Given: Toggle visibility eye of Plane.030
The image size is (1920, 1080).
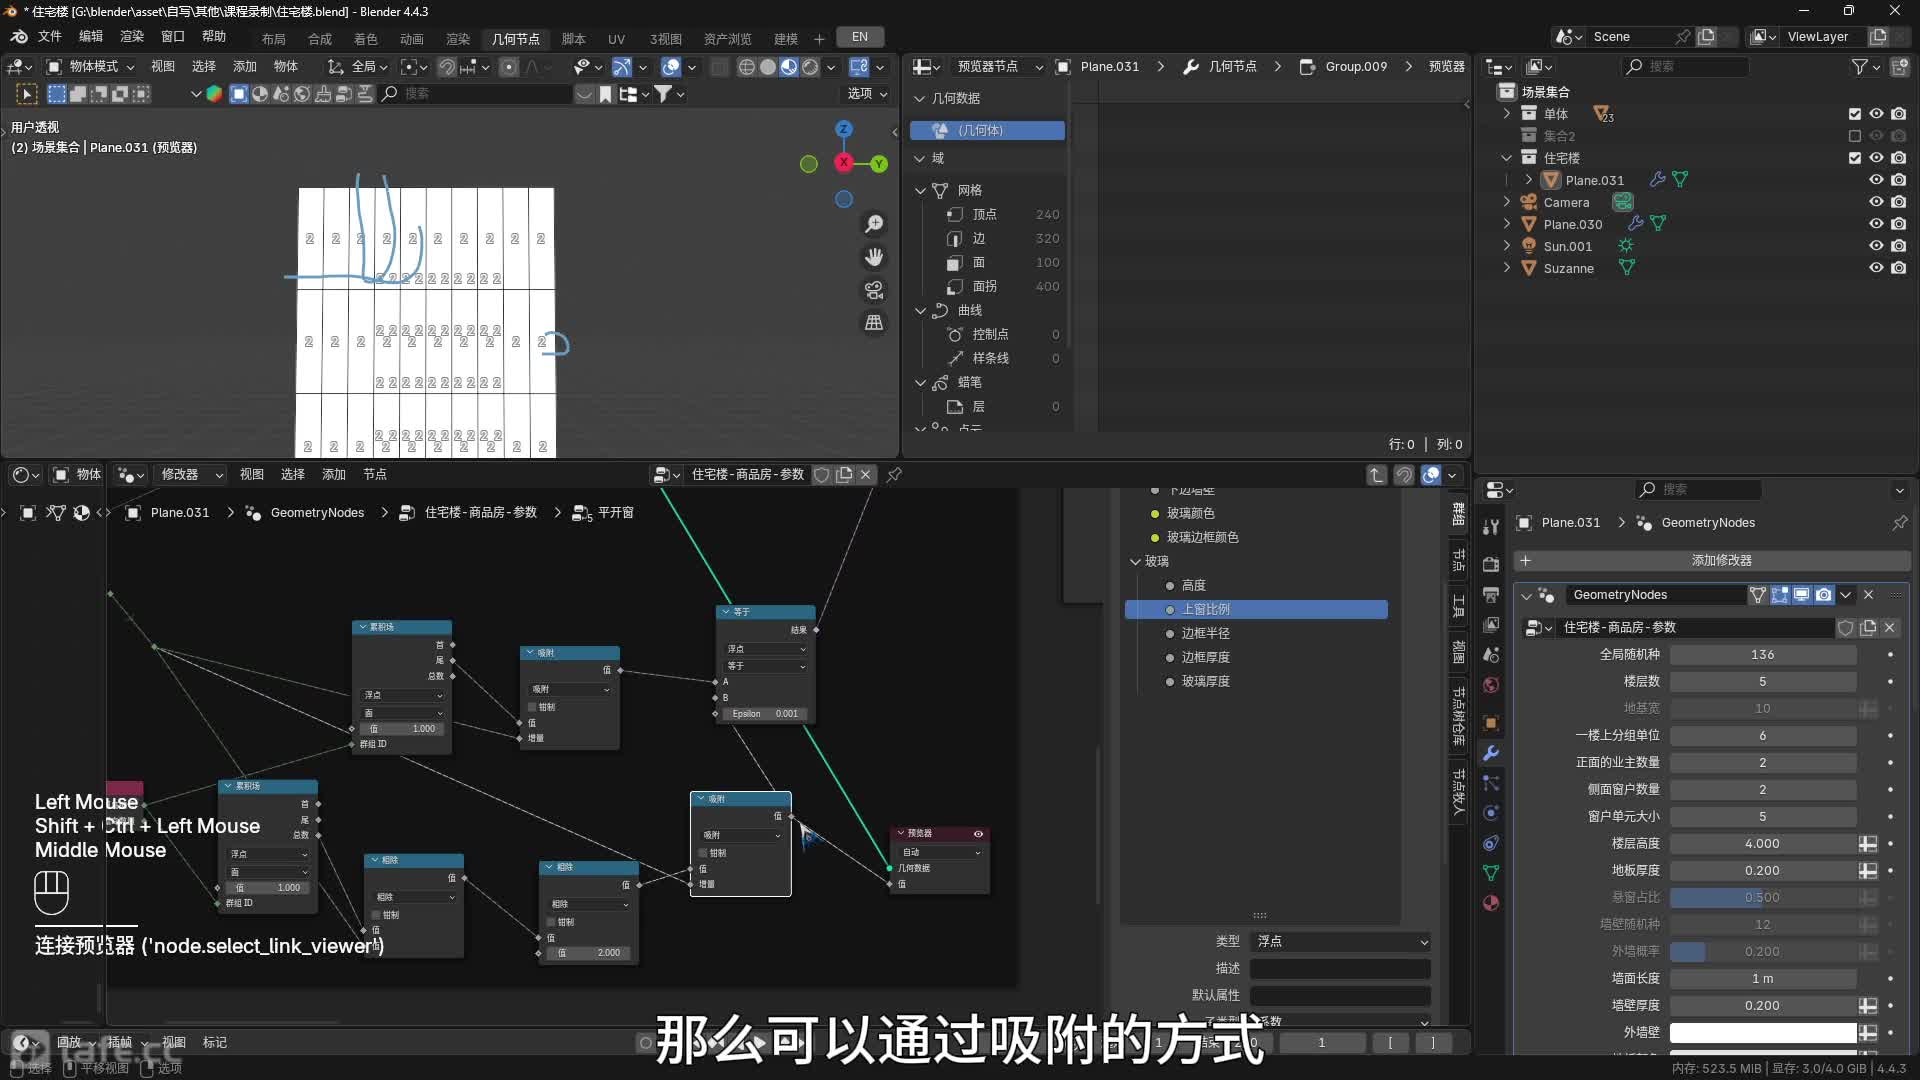Looking at the screenshot, I should [1876, 224].
